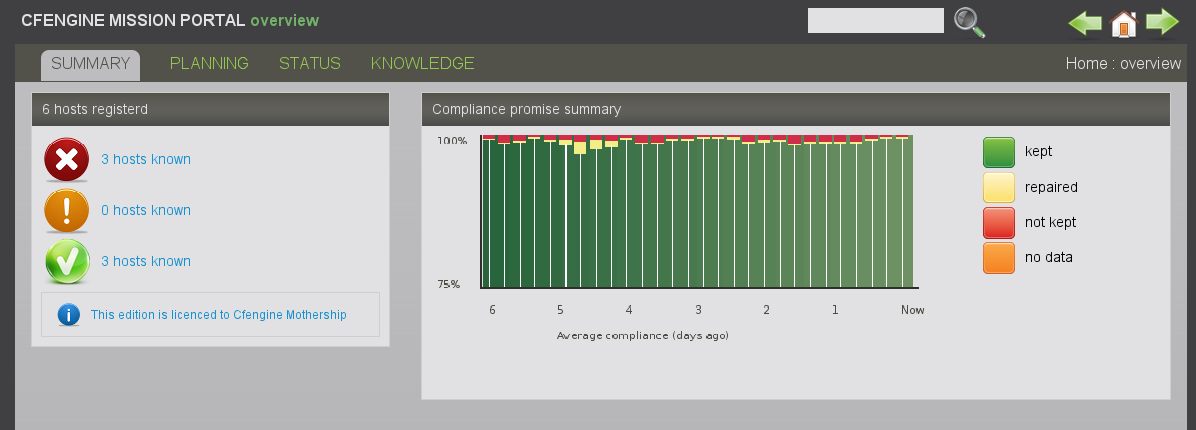Click the orange exclamation warning icon
Image resolution: width=1196 pixels, height=430 pixels.
pos(67,210)
